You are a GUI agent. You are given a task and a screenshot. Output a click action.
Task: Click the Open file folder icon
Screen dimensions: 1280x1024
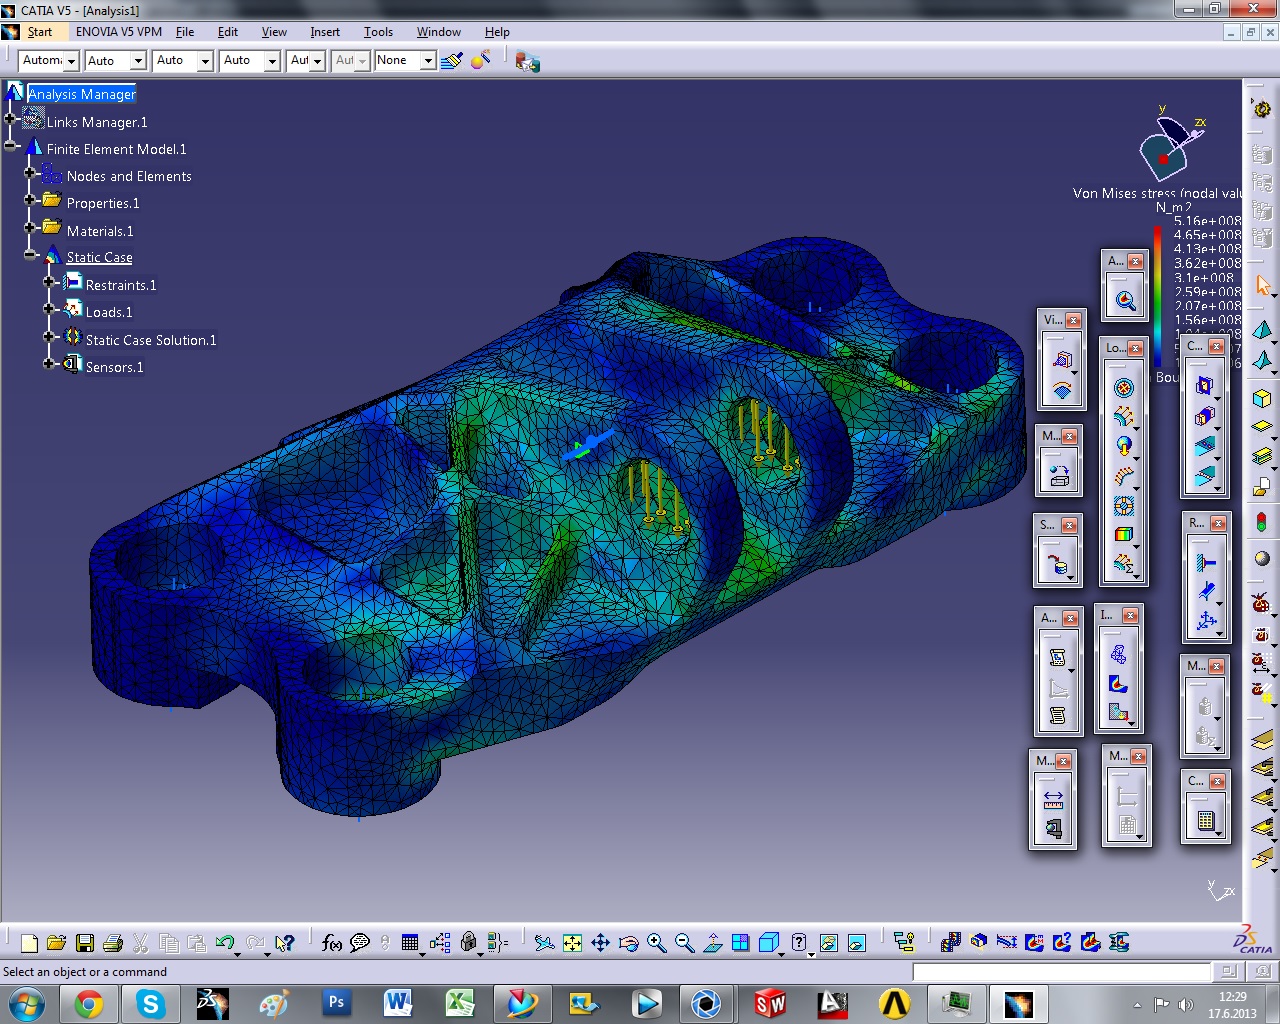click(x=57, y=943)
